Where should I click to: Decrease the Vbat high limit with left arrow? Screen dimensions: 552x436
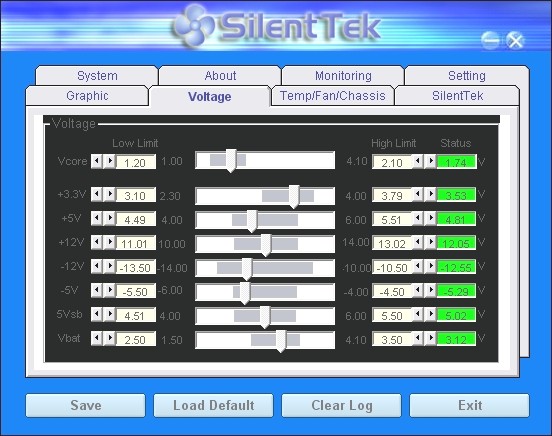418,338
